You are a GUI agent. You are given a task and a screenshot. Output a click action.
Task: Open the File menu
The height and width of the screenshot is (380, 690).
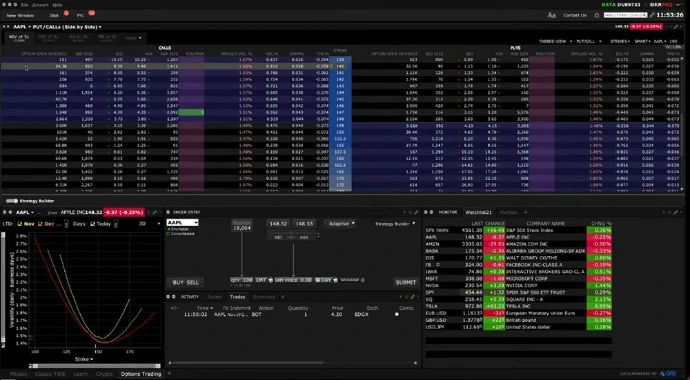click(24, 5)
